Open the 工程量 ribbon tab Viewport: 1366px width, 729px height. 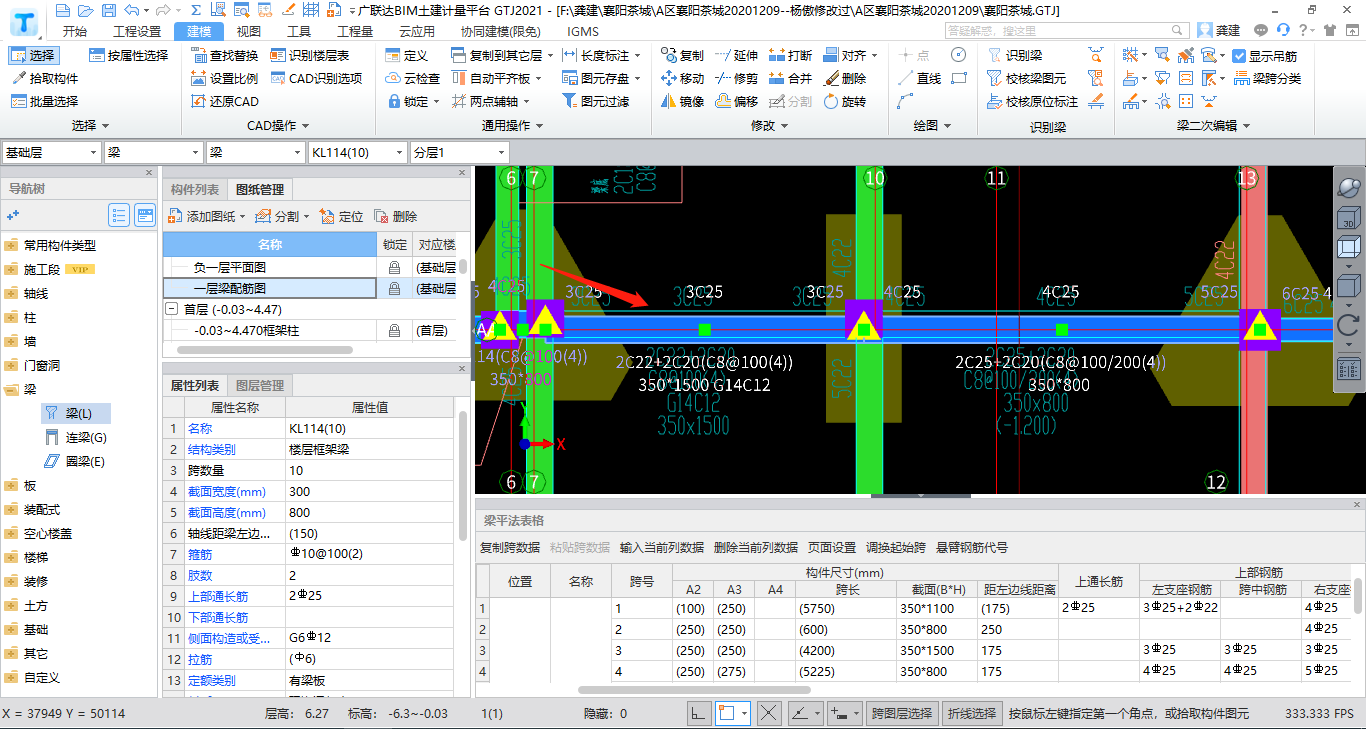click(355, 31)
